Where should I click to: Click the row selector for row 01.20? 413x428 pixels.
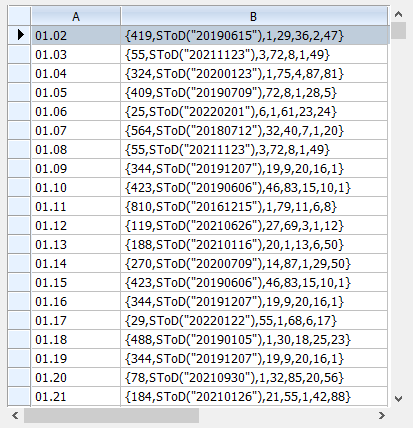point(19,377)
